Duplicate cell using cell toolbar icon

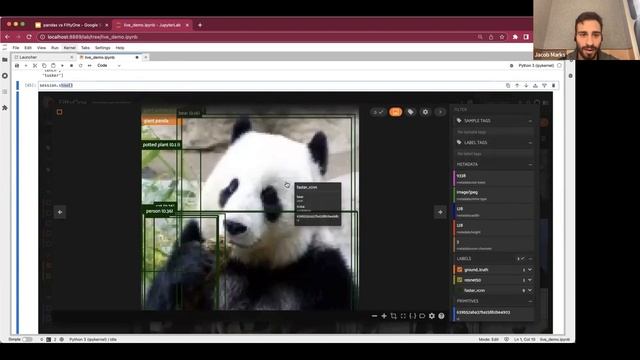point(508,85)
